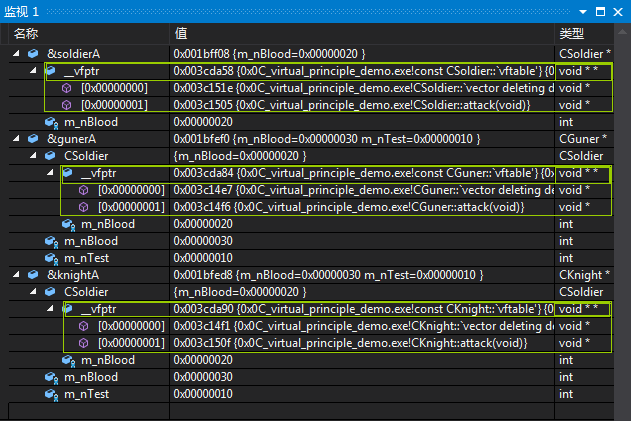Screen dimensions: 631x421
Task: Click the 监视 1 title bar label
Action: 21,12
